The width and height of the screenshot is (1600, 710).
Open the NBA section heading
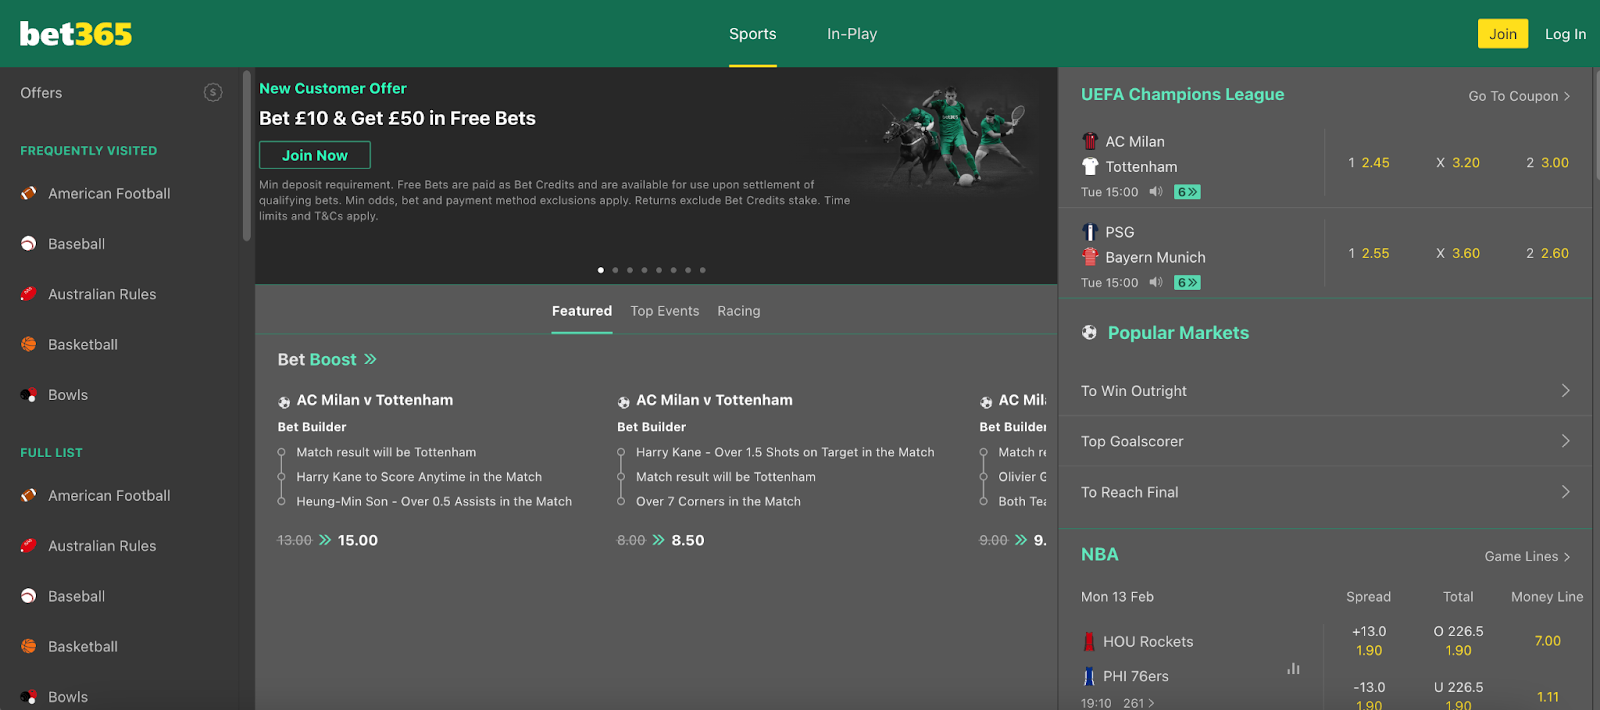(1100, 554)
